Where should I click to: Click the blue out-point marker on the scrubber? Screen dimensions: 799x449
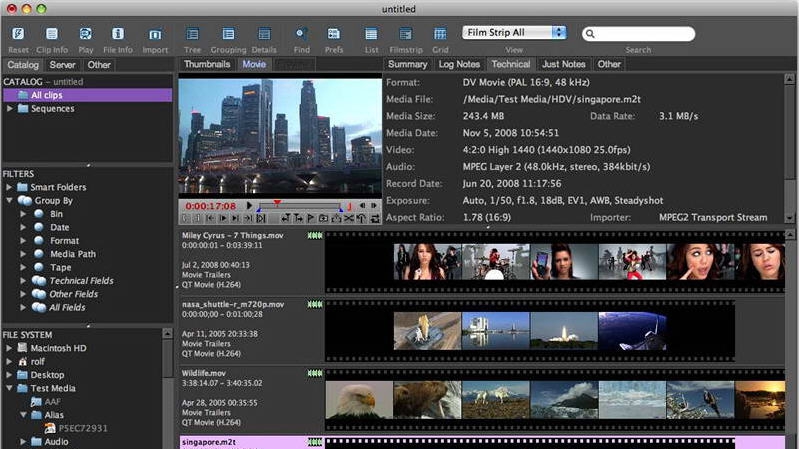coord(340,210)
